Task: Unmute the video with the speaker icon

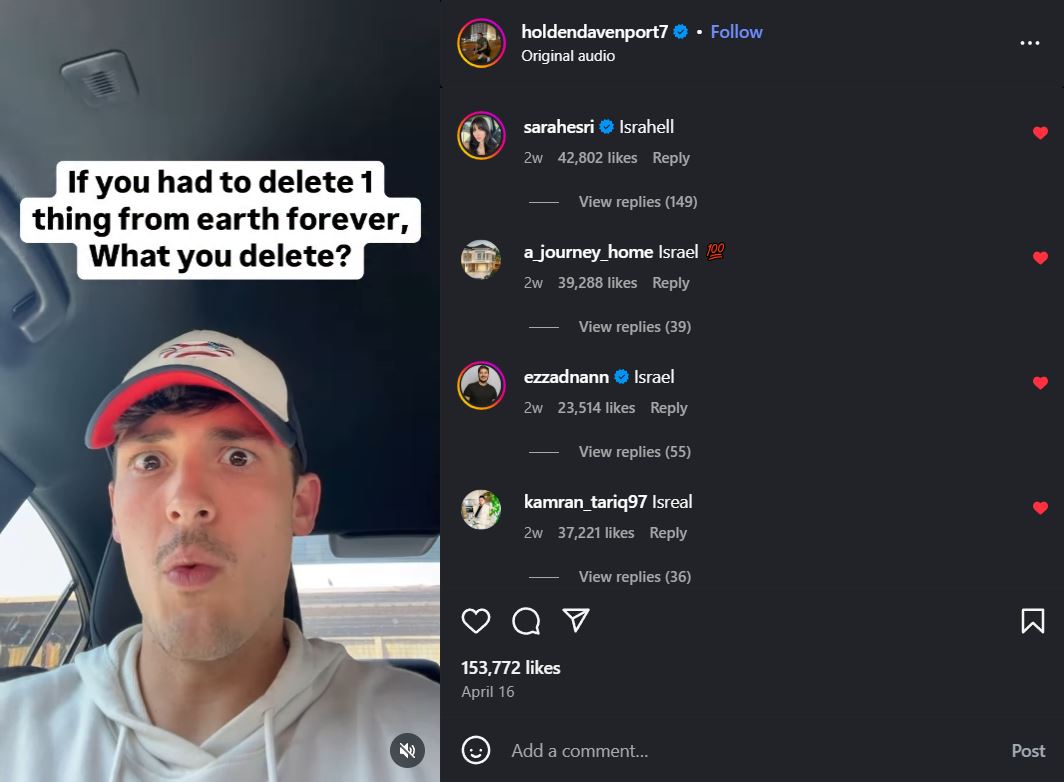Action: point(407,750)
